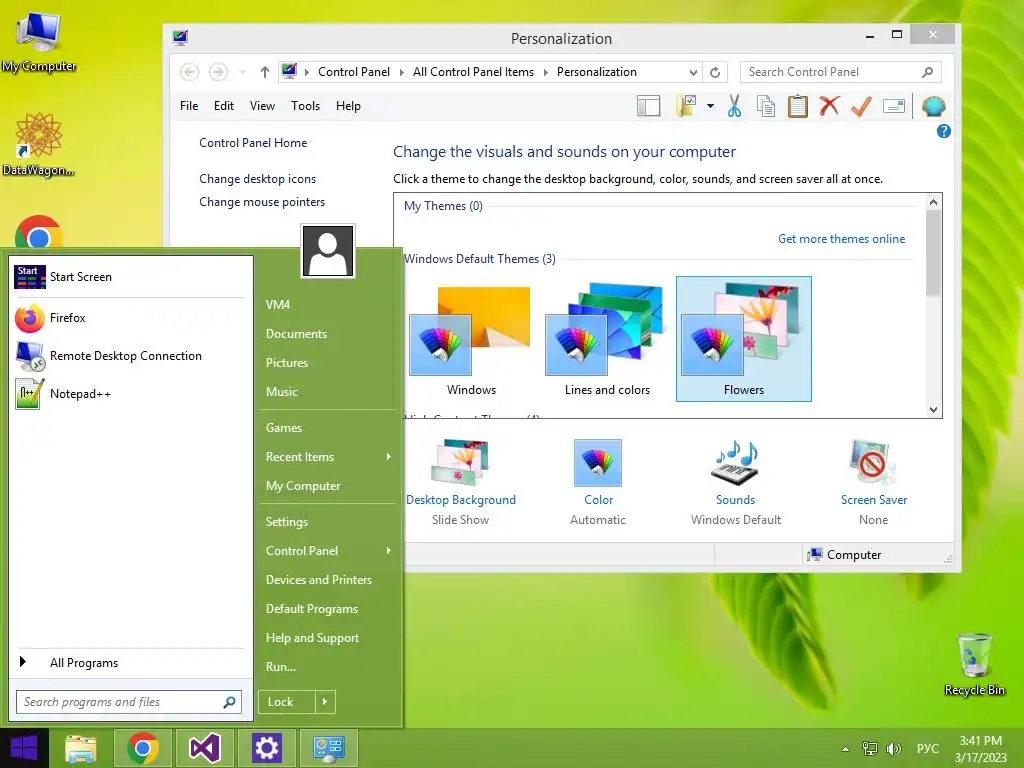The image size is (1024, 768).
Task: Open volume speaker tray icon
Action: [x=893, y=749]
